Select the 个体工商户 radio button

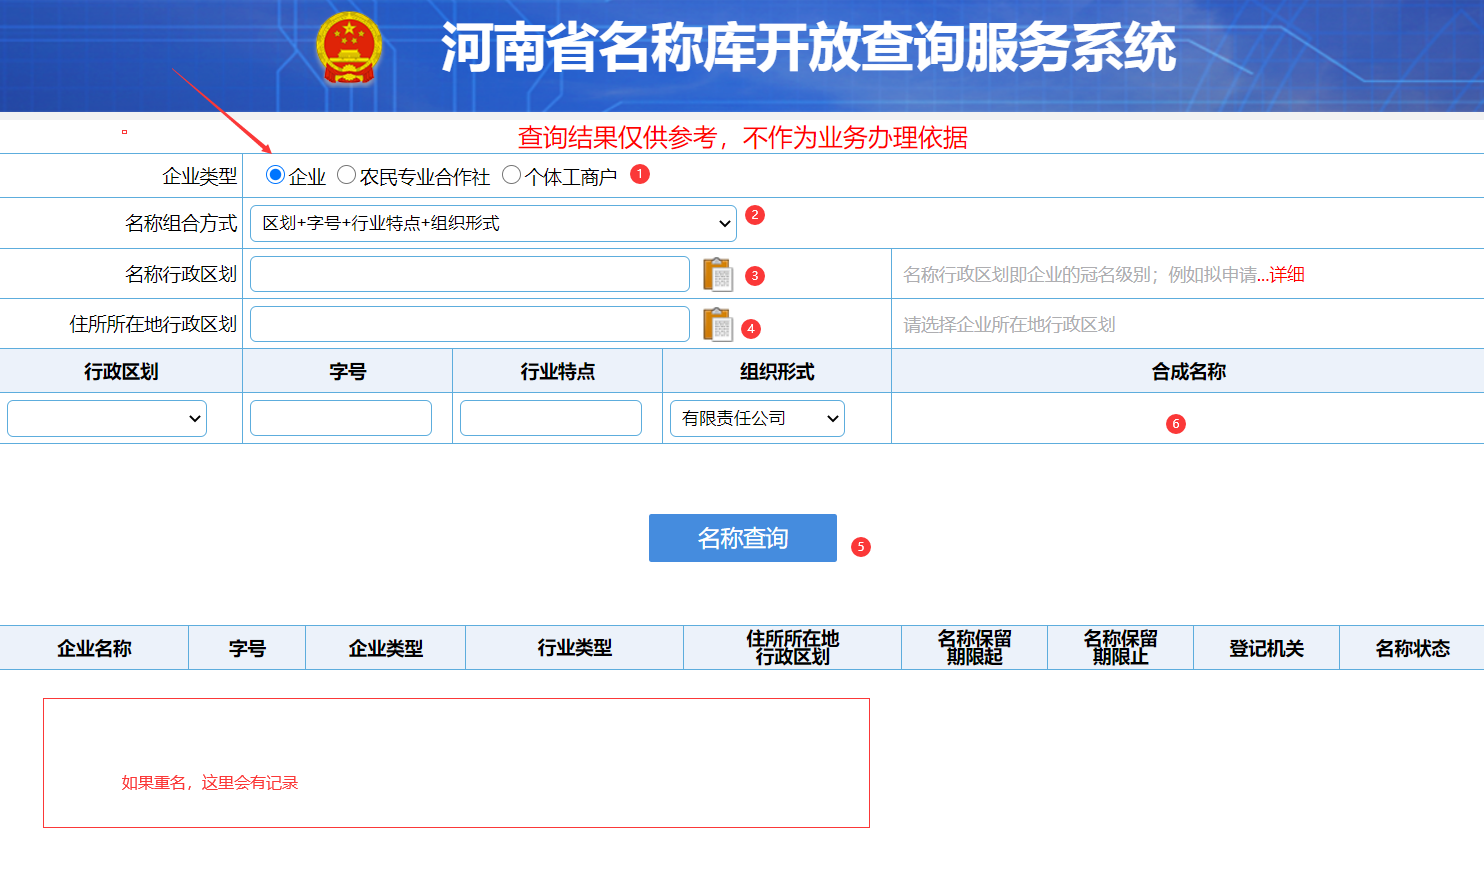[x=511, y=173]
